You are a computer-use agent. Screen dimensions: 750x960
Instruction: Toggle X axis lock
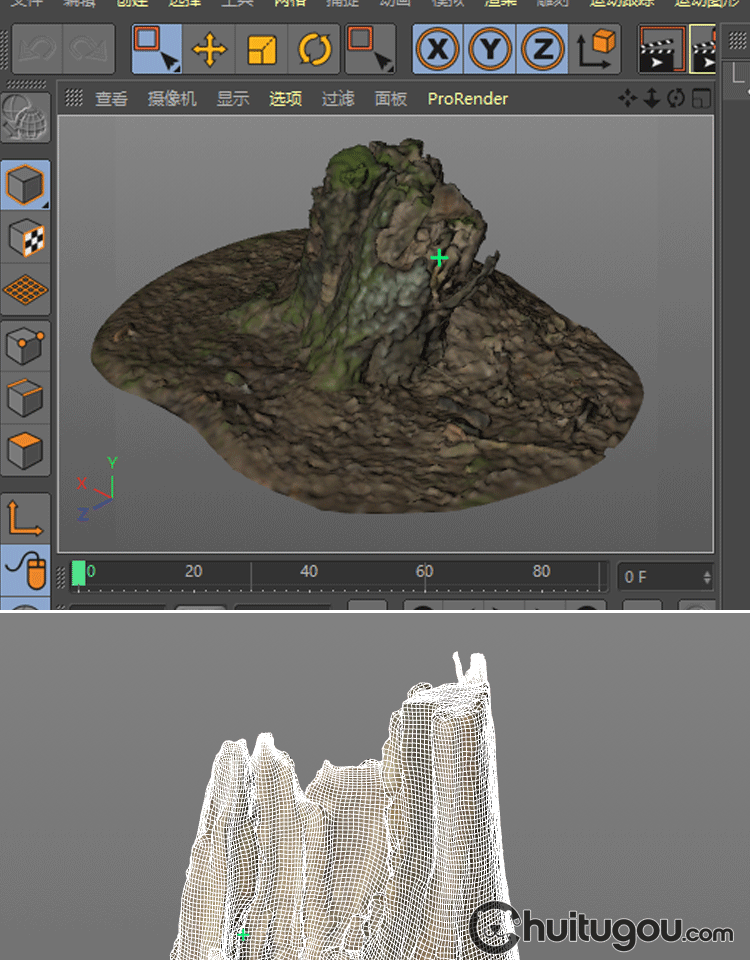[x=438, y=49]
